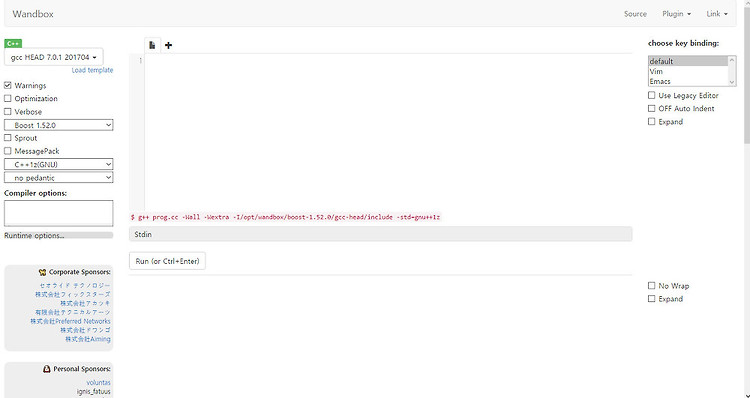Expand the Stdin input bar

point(381,234)
